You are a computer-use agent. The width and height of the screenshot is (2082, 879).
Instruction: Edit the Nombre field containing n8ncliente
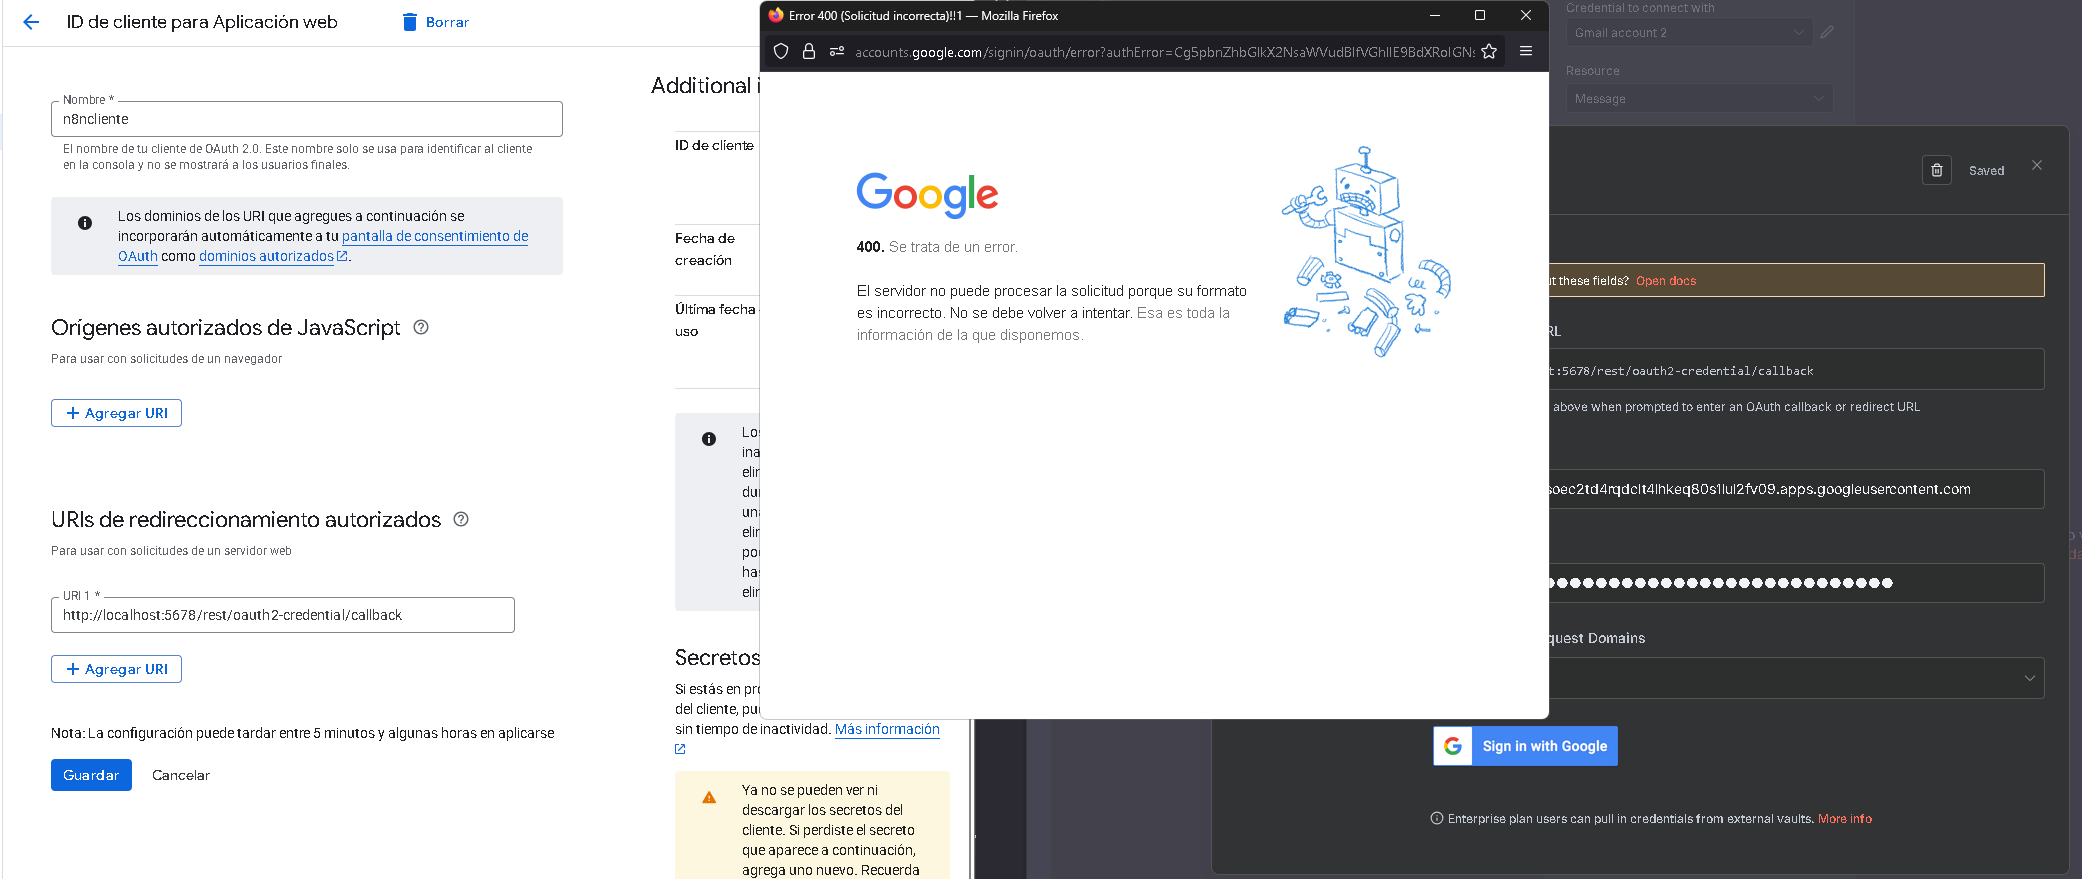pyautogui.click(x=307, y=119)
